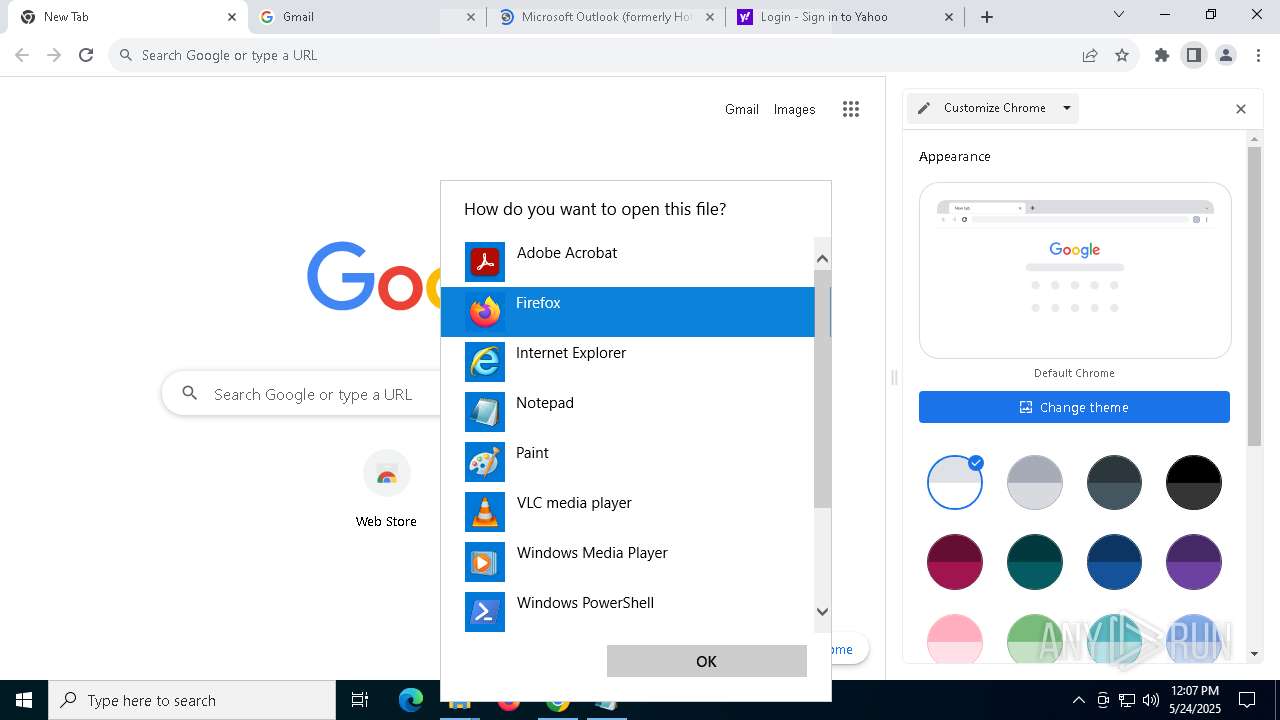1280x720 pixels.
Task: Close the Yahoo Login tab
Action: (949, 17)
